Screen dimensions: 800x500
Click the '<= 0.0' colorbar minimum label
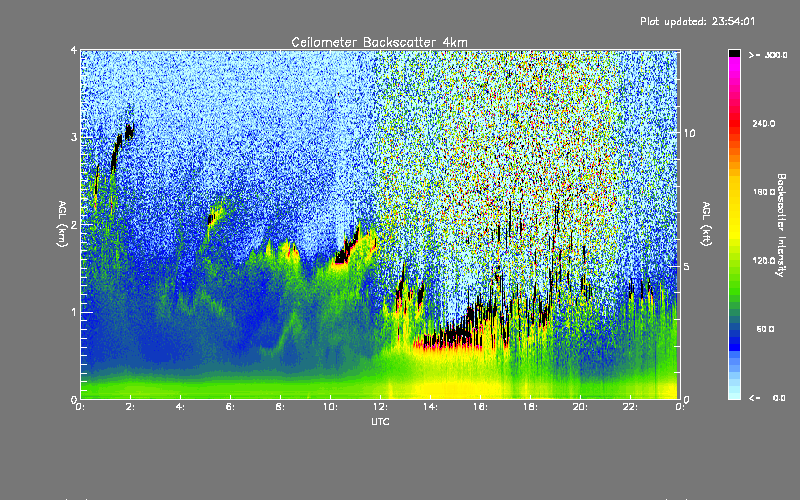tap(767, 397)
